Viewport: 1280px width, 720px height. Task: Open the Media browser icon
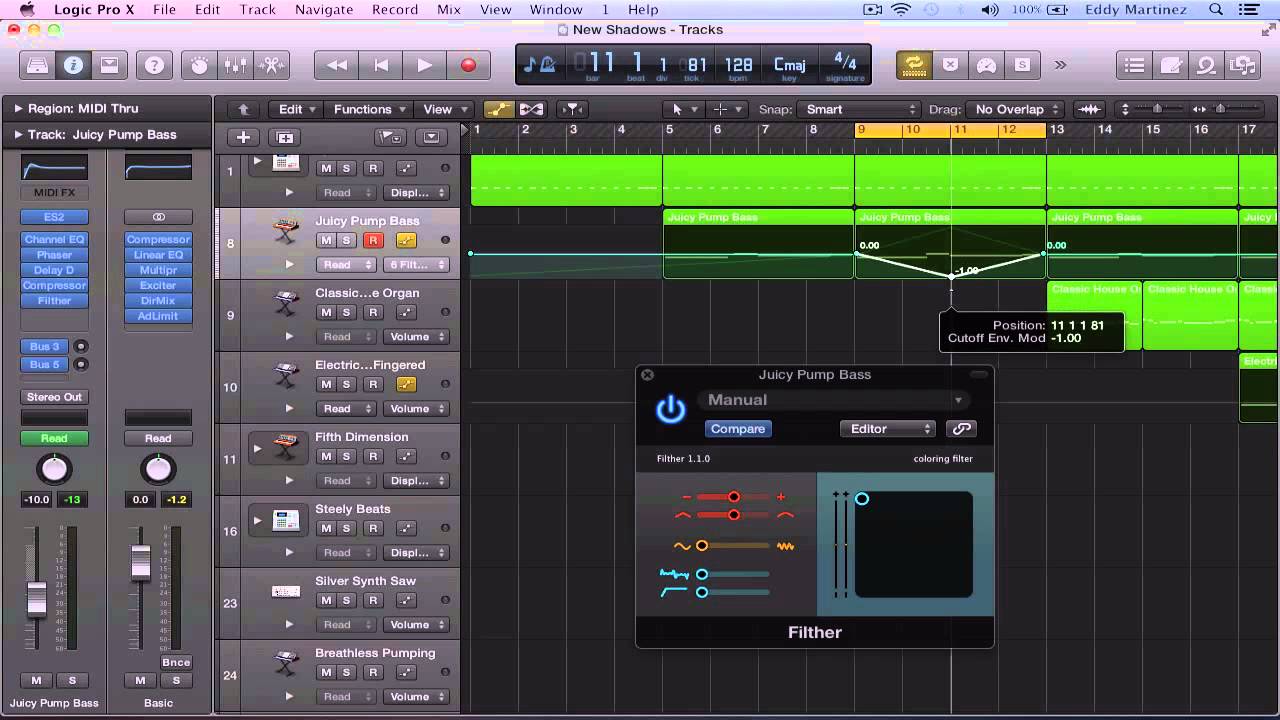point(1243,65)
